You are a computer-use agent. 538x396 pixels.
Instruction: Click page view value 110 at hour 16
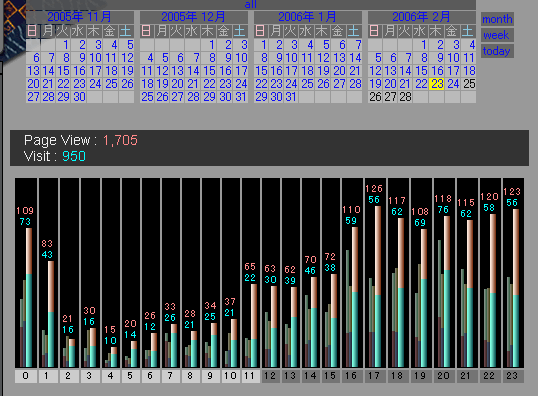(x=351, y=210)
